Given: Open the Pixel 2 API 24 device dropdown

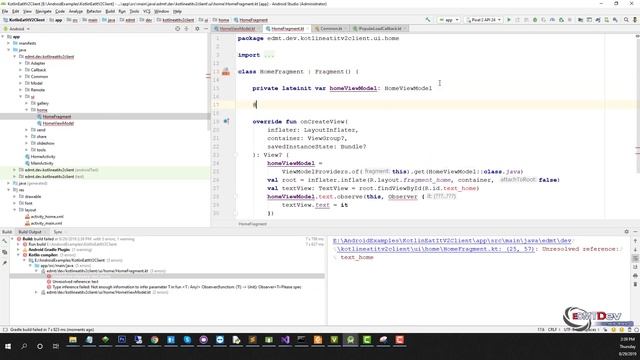Looking at the screenshot, I should point(483,20).
